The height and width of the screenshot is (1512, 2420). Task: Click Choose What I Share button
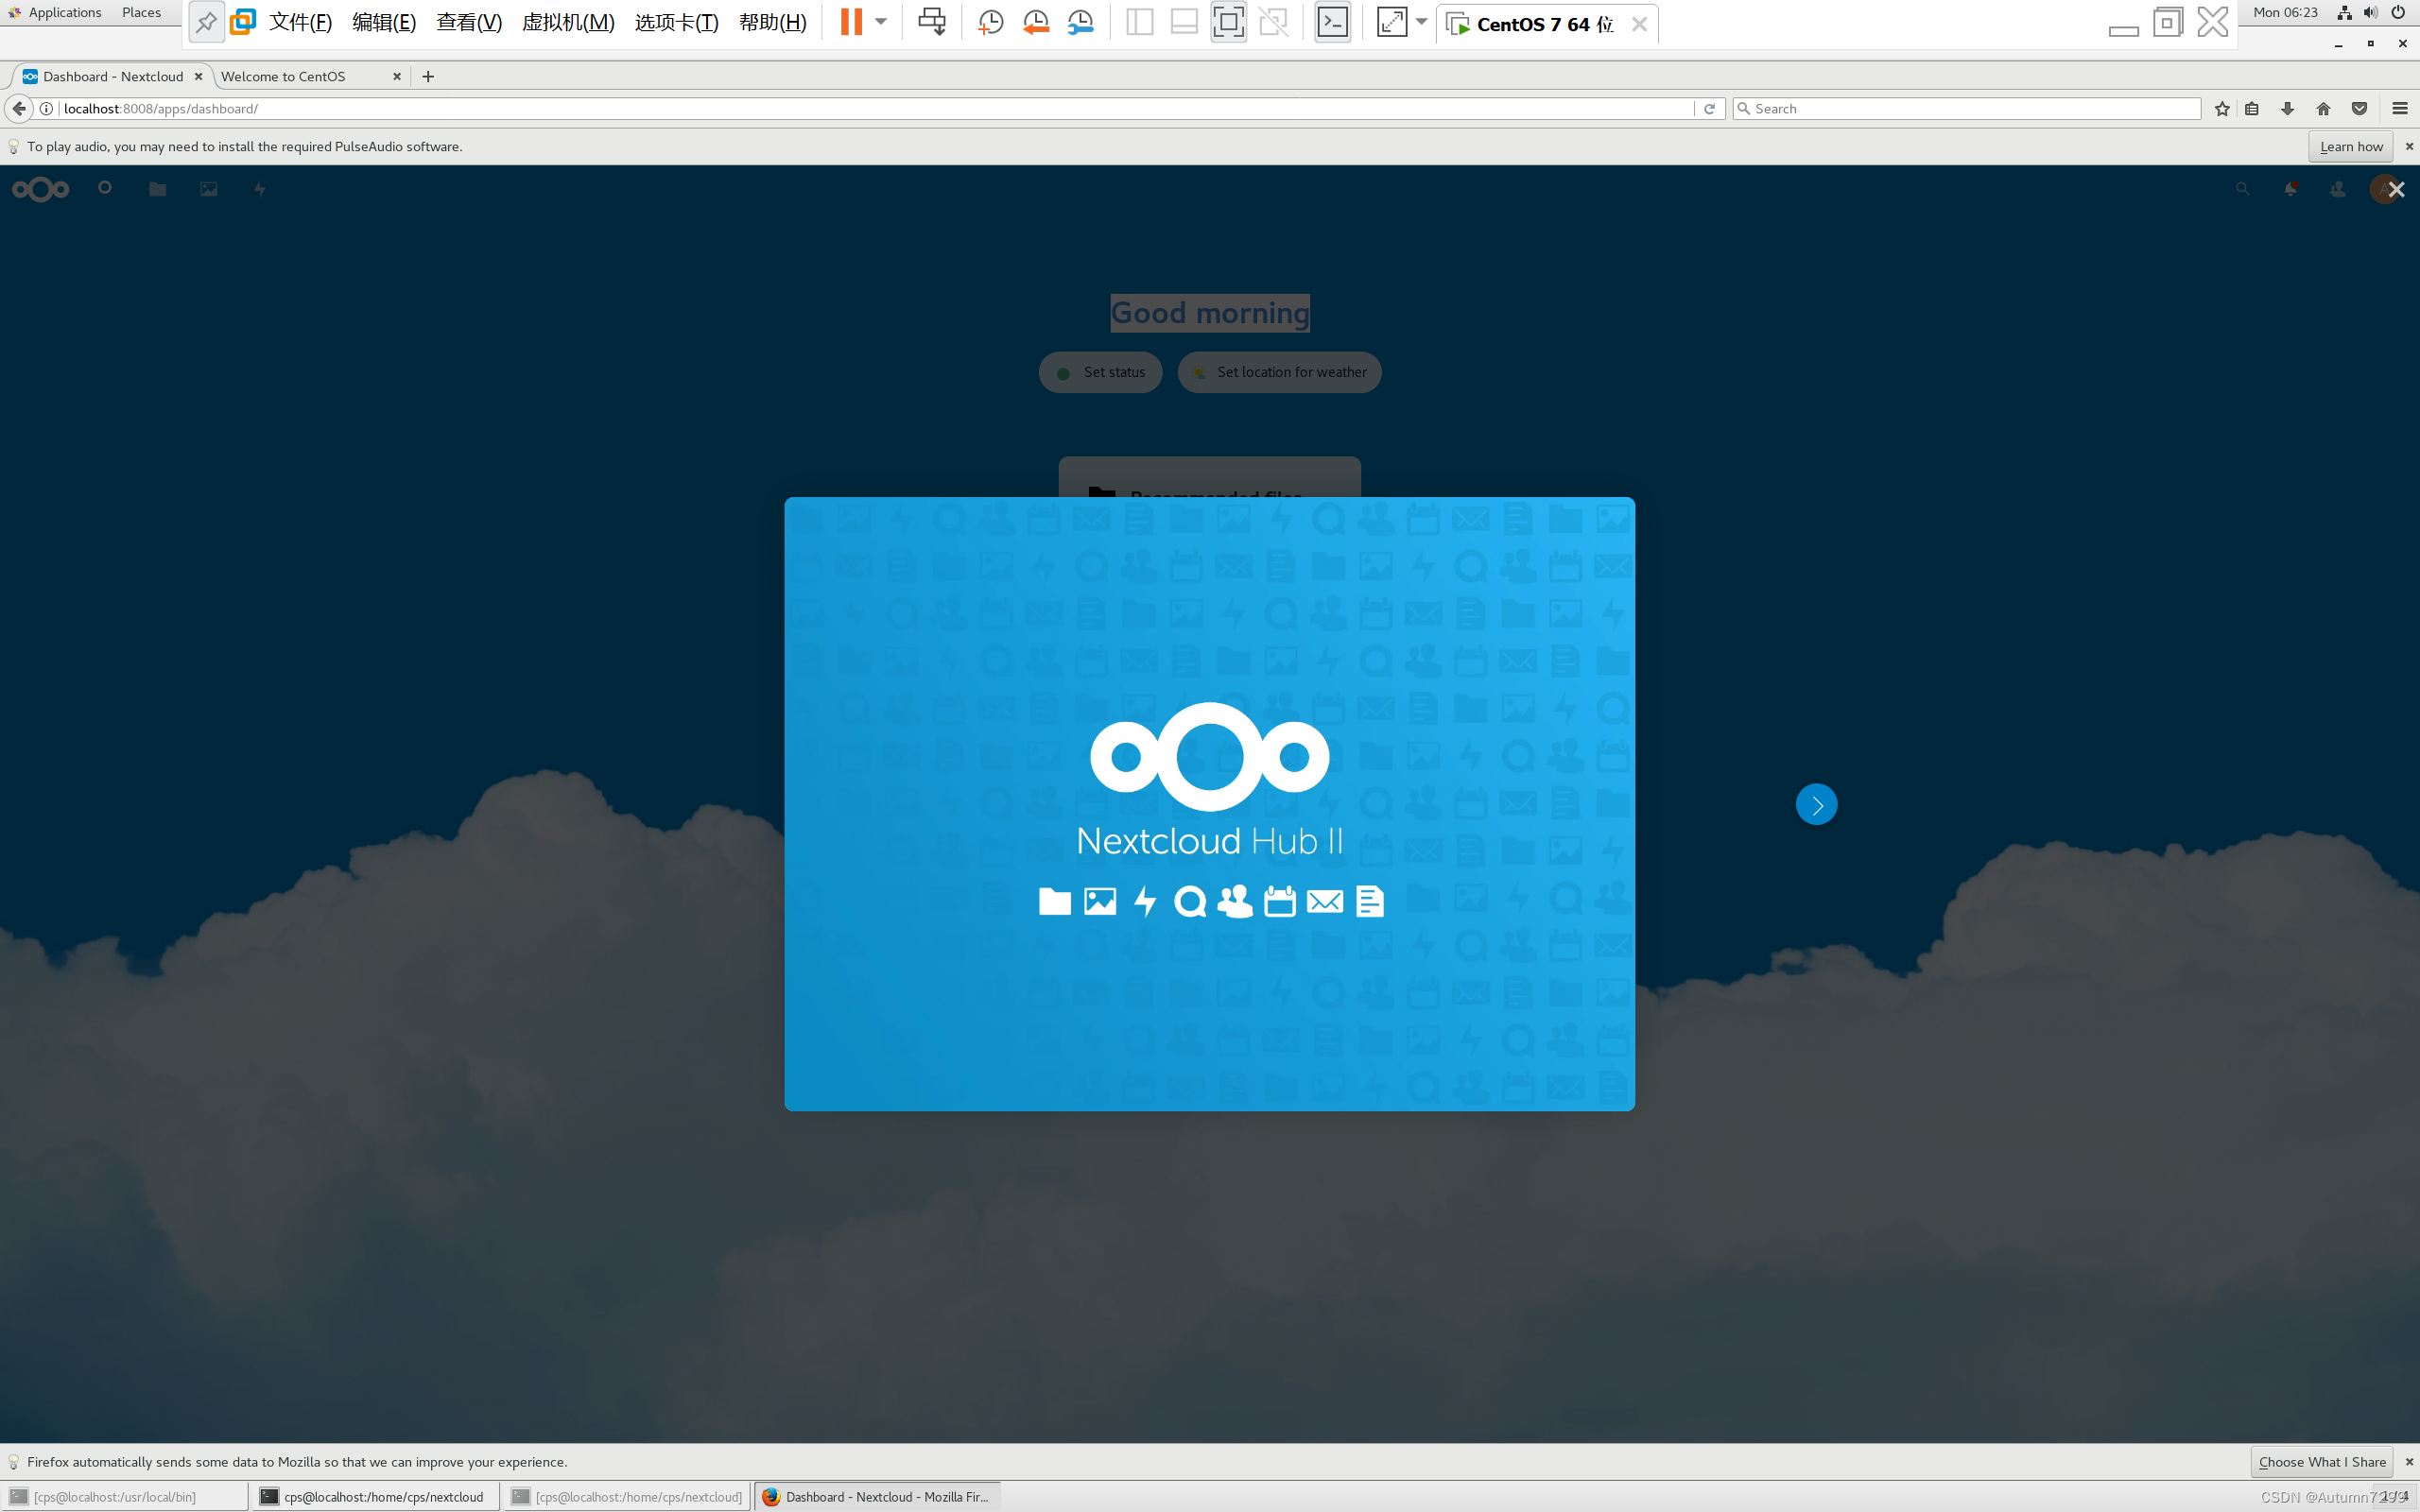[x=2321, y=1461]
